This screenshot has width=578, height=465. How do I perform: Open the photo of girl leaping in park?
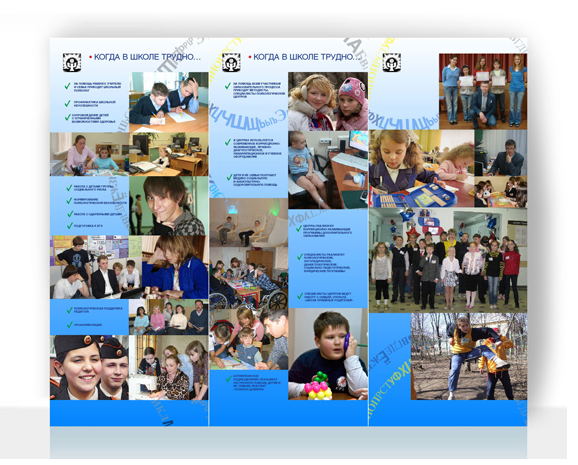(x=469, y=357)
